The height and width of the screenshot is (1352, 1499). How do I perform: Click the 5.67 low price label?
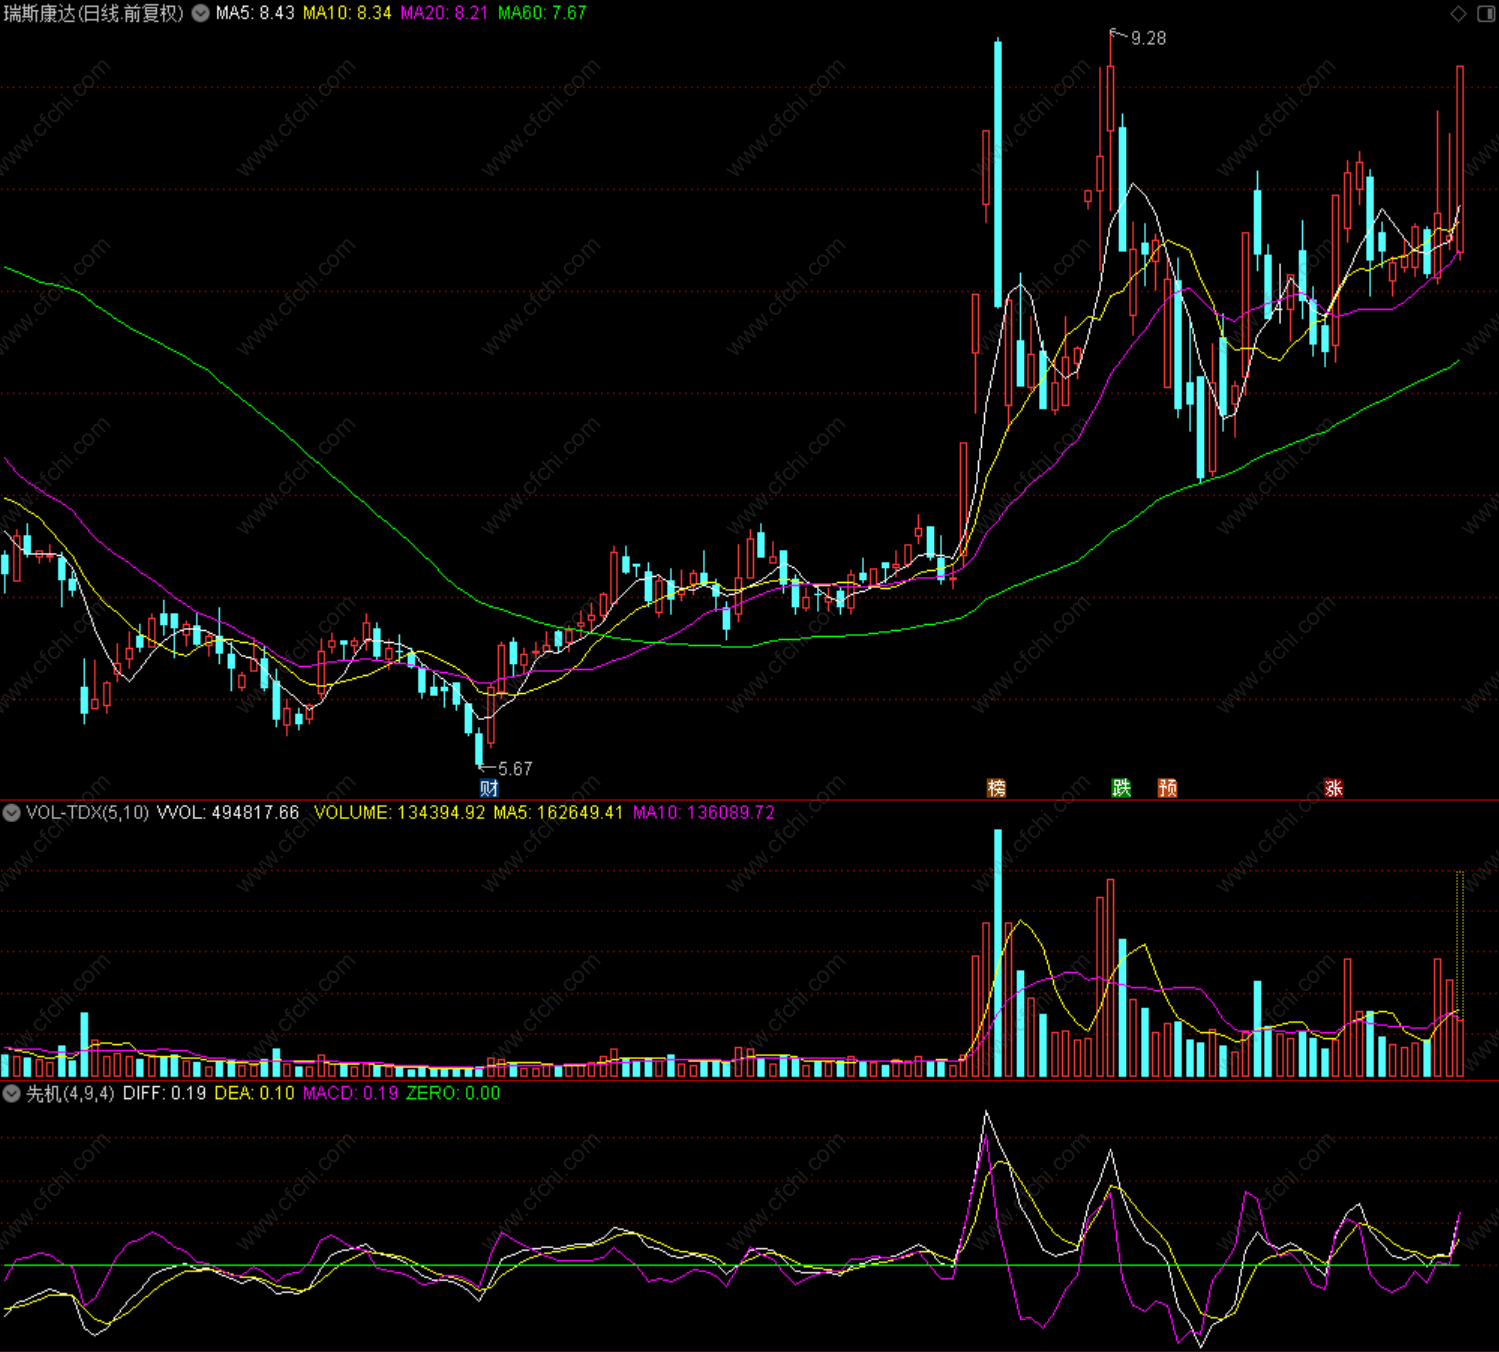pyautogui.click(x=515, y=769)
